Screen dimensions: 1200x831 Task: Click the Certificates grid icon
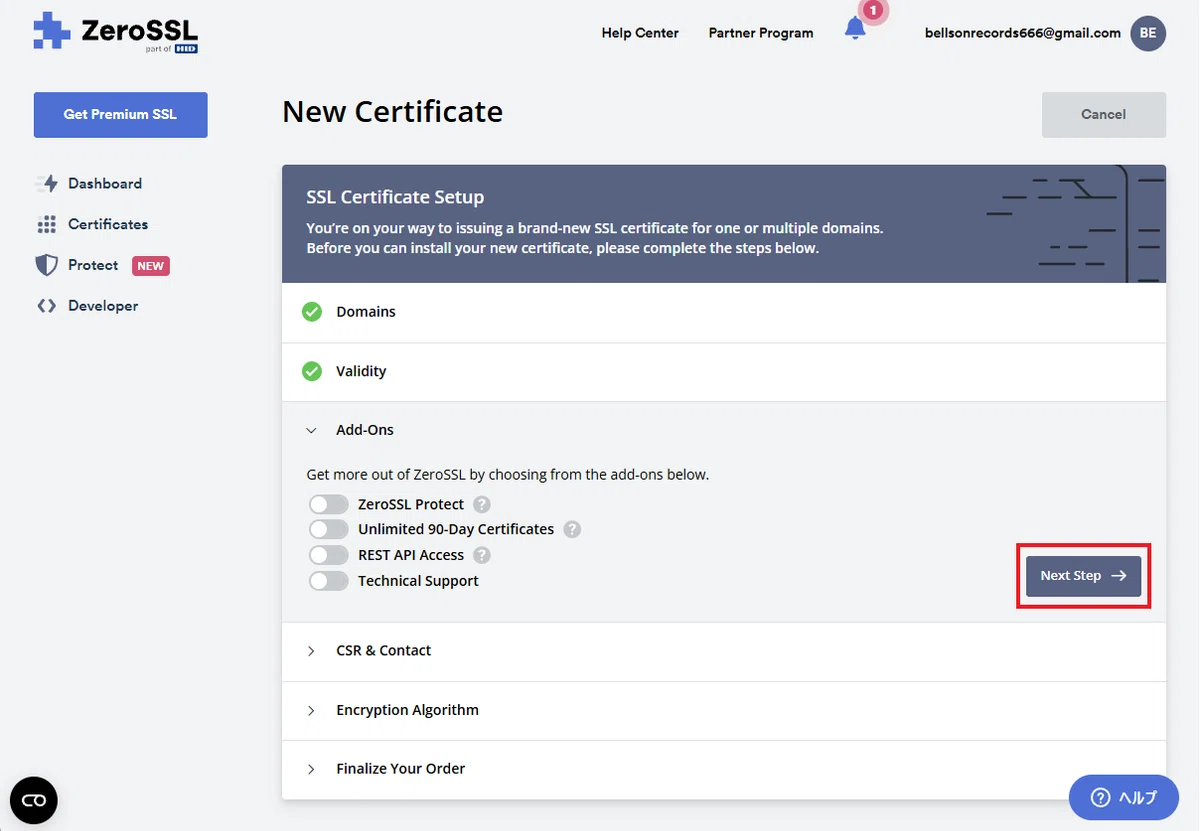click(47, 225)
